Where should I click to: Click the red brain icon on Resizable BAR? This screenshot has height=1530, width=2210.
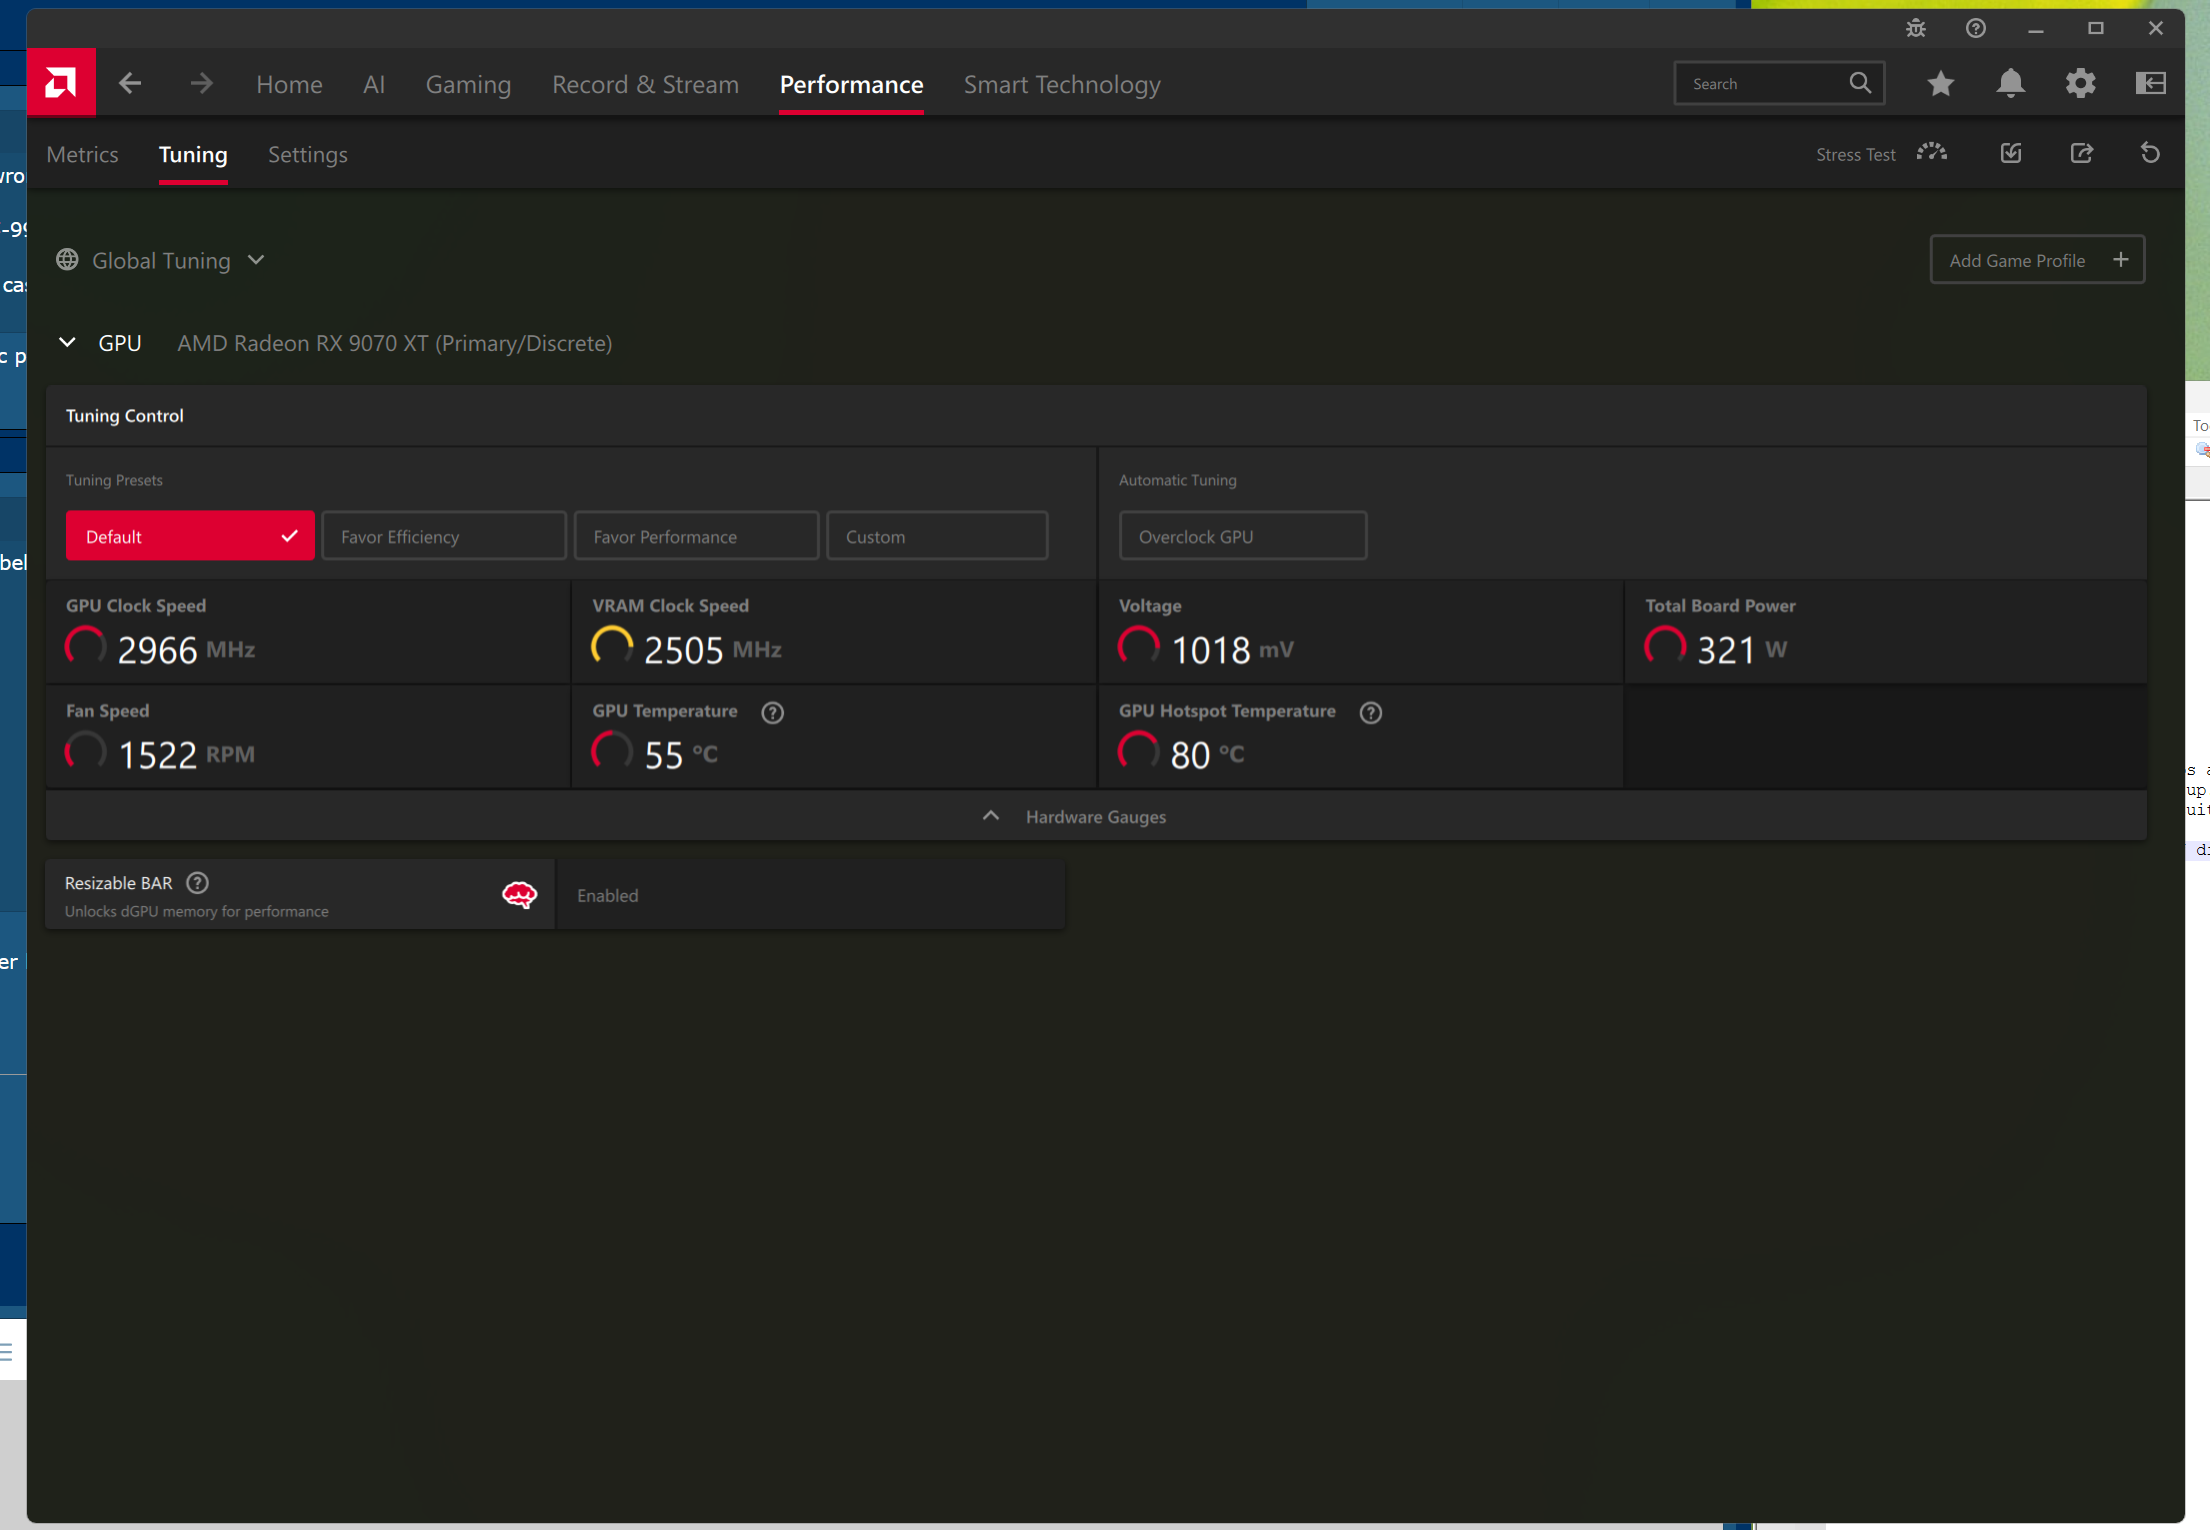click(x=519, y=894)
